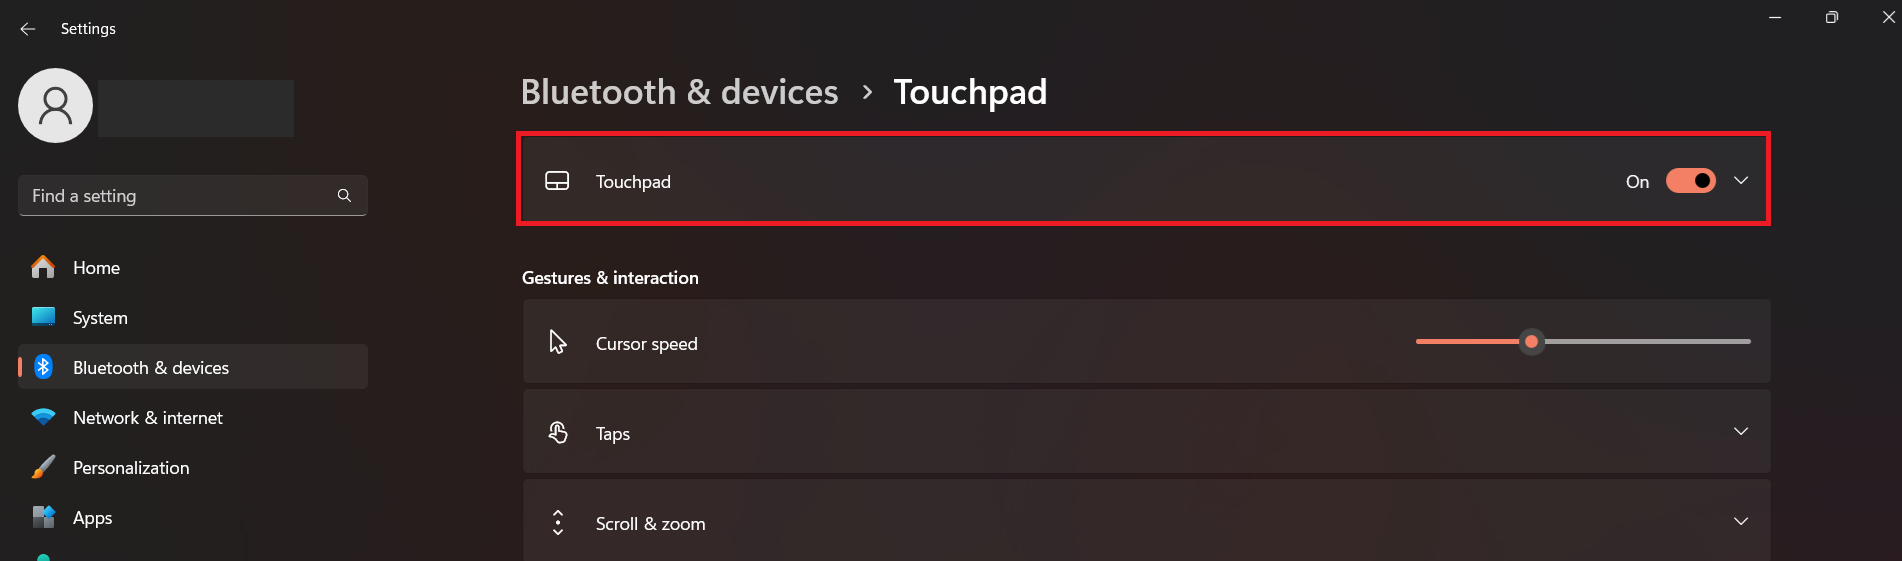
Task: Click the user profile avatar icon
Action: coord(56,106)
